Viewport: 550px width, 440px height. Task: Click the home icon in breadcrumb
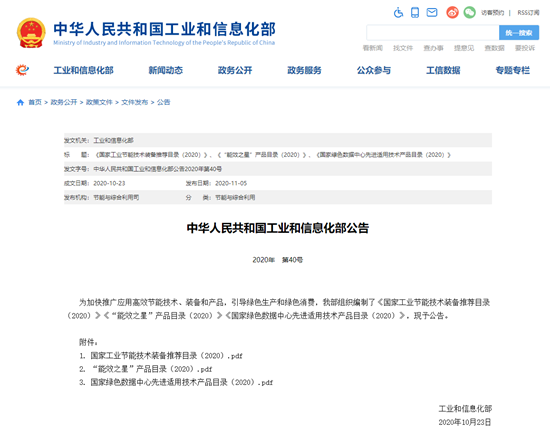point(20,102)
